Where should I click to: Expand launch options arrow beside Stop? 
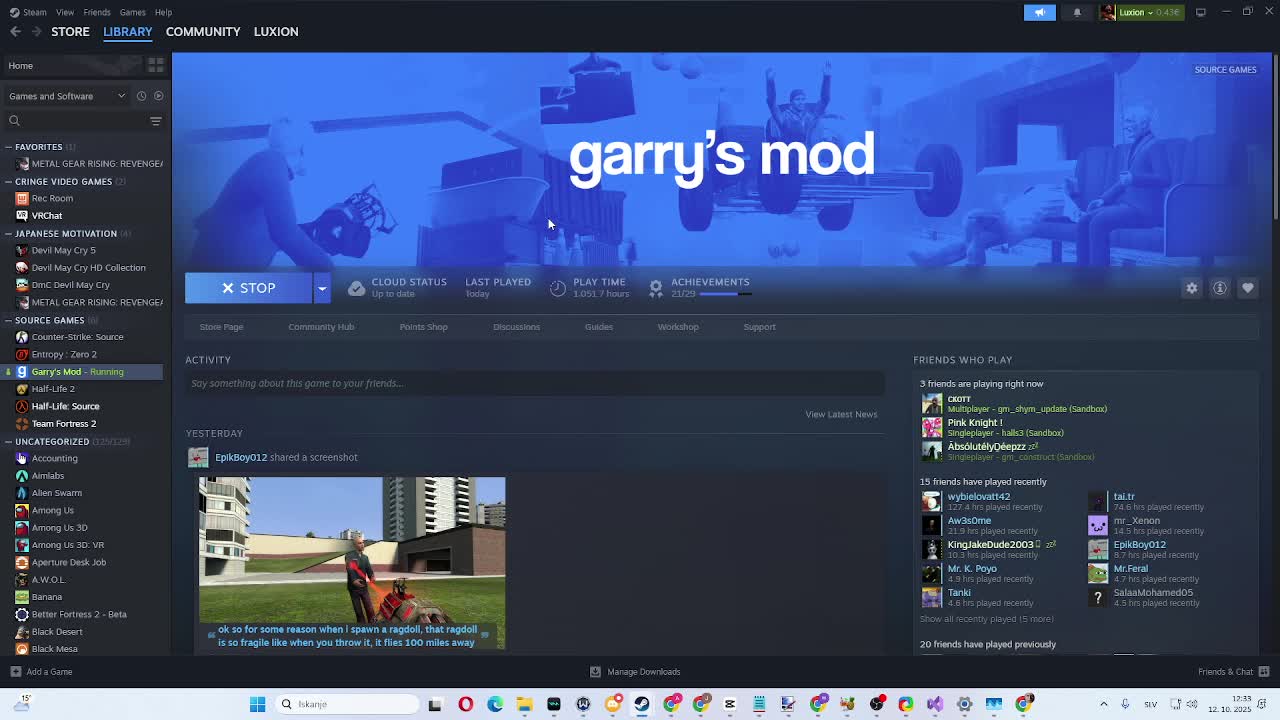point(322,288)
